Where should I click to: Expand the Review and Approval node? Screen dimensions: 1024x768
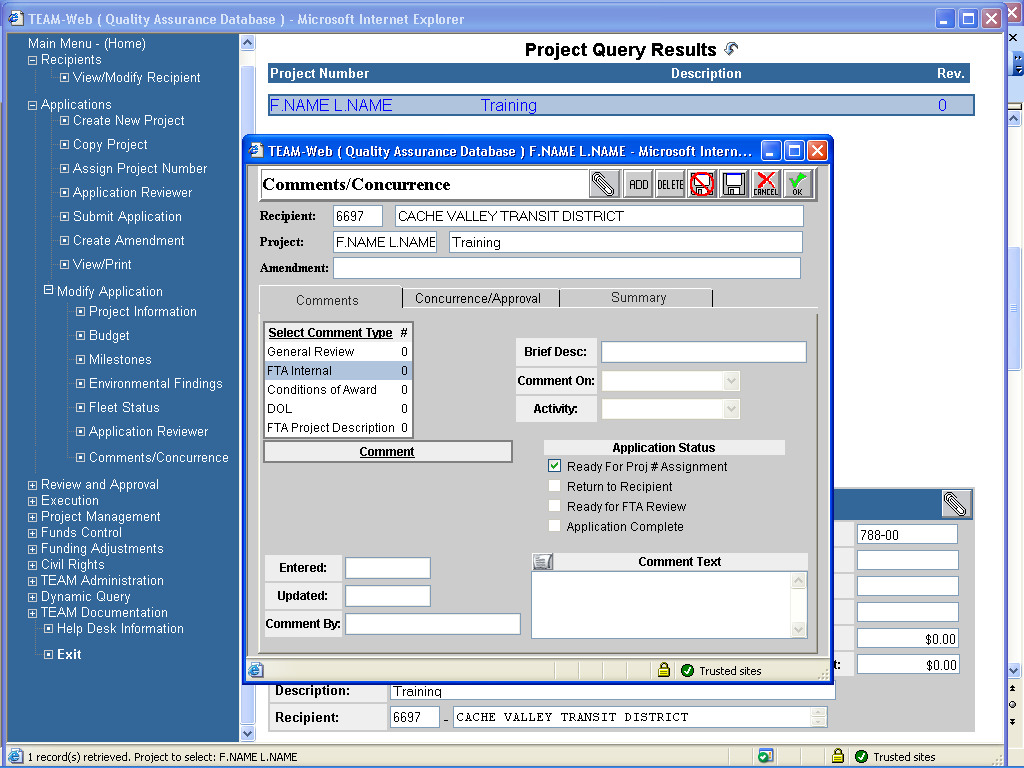tap(32, 485)
